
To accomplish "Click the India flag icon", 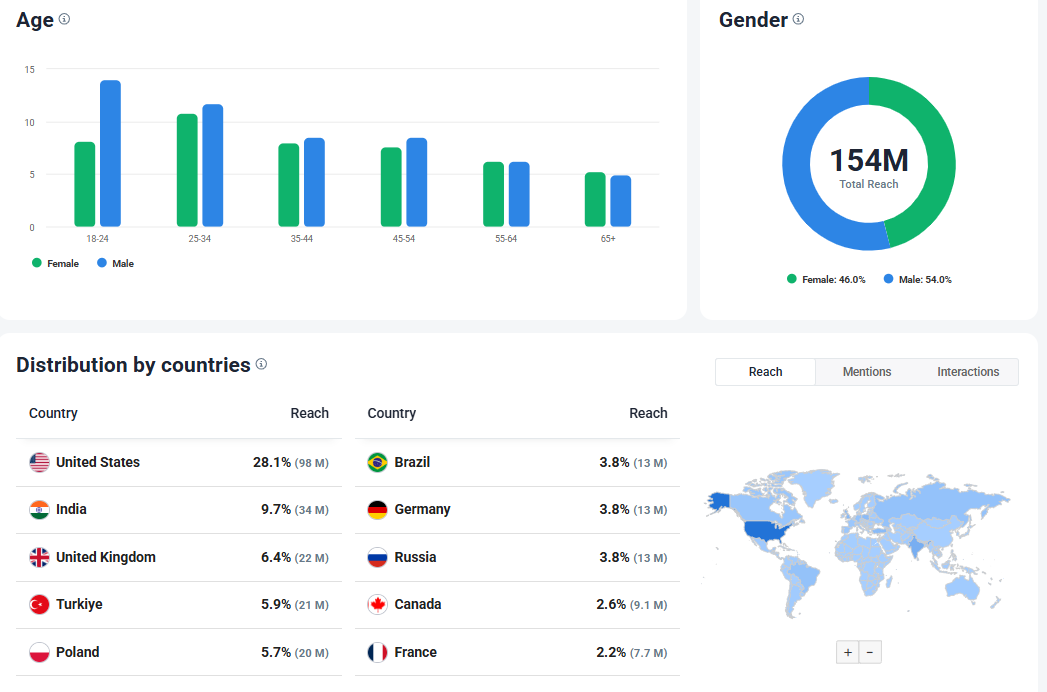I will tap(38, 510).
